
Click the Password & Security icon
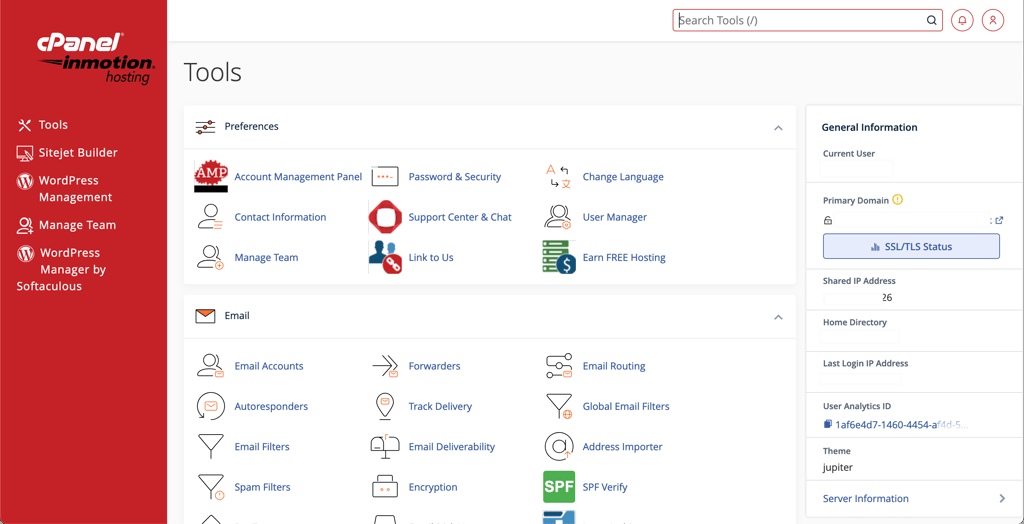385,176
